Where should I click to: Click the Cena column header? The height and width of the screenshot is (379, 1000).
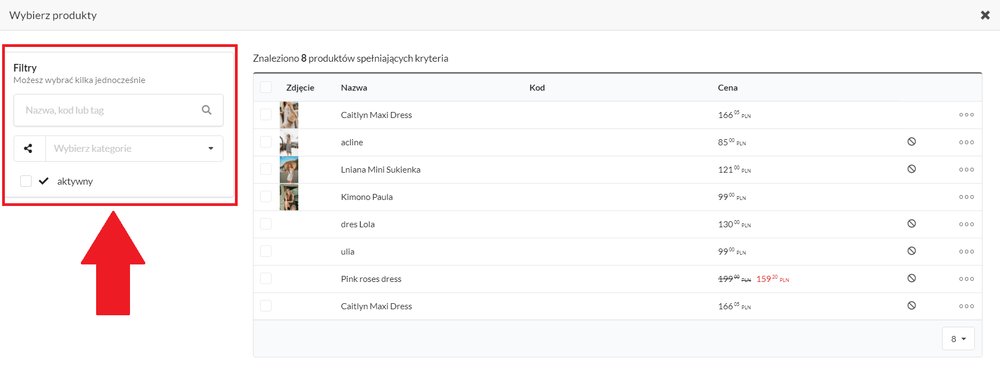(x=728, y=87)
